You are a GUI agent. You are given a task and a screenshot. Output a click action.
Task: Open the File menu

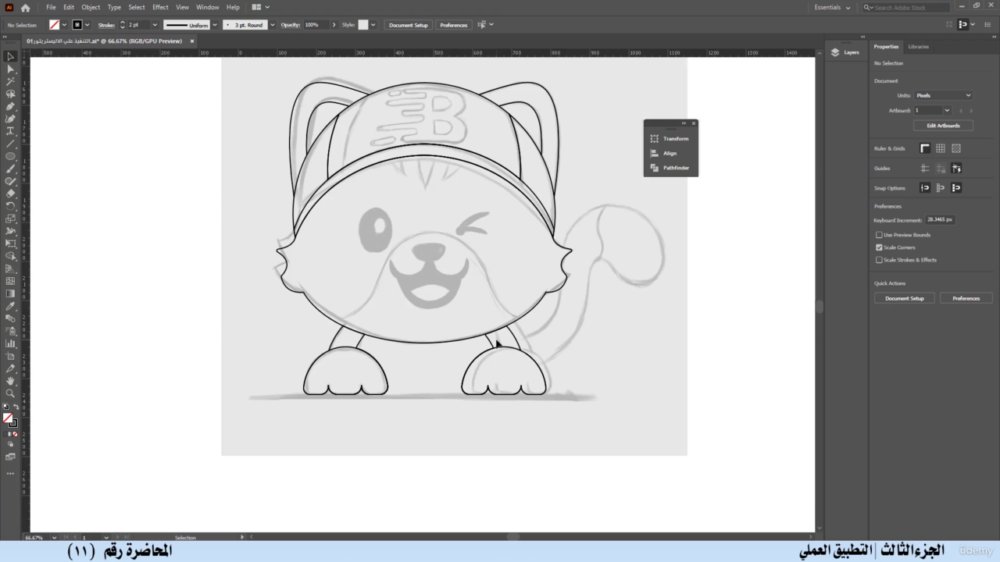point(50,8)
